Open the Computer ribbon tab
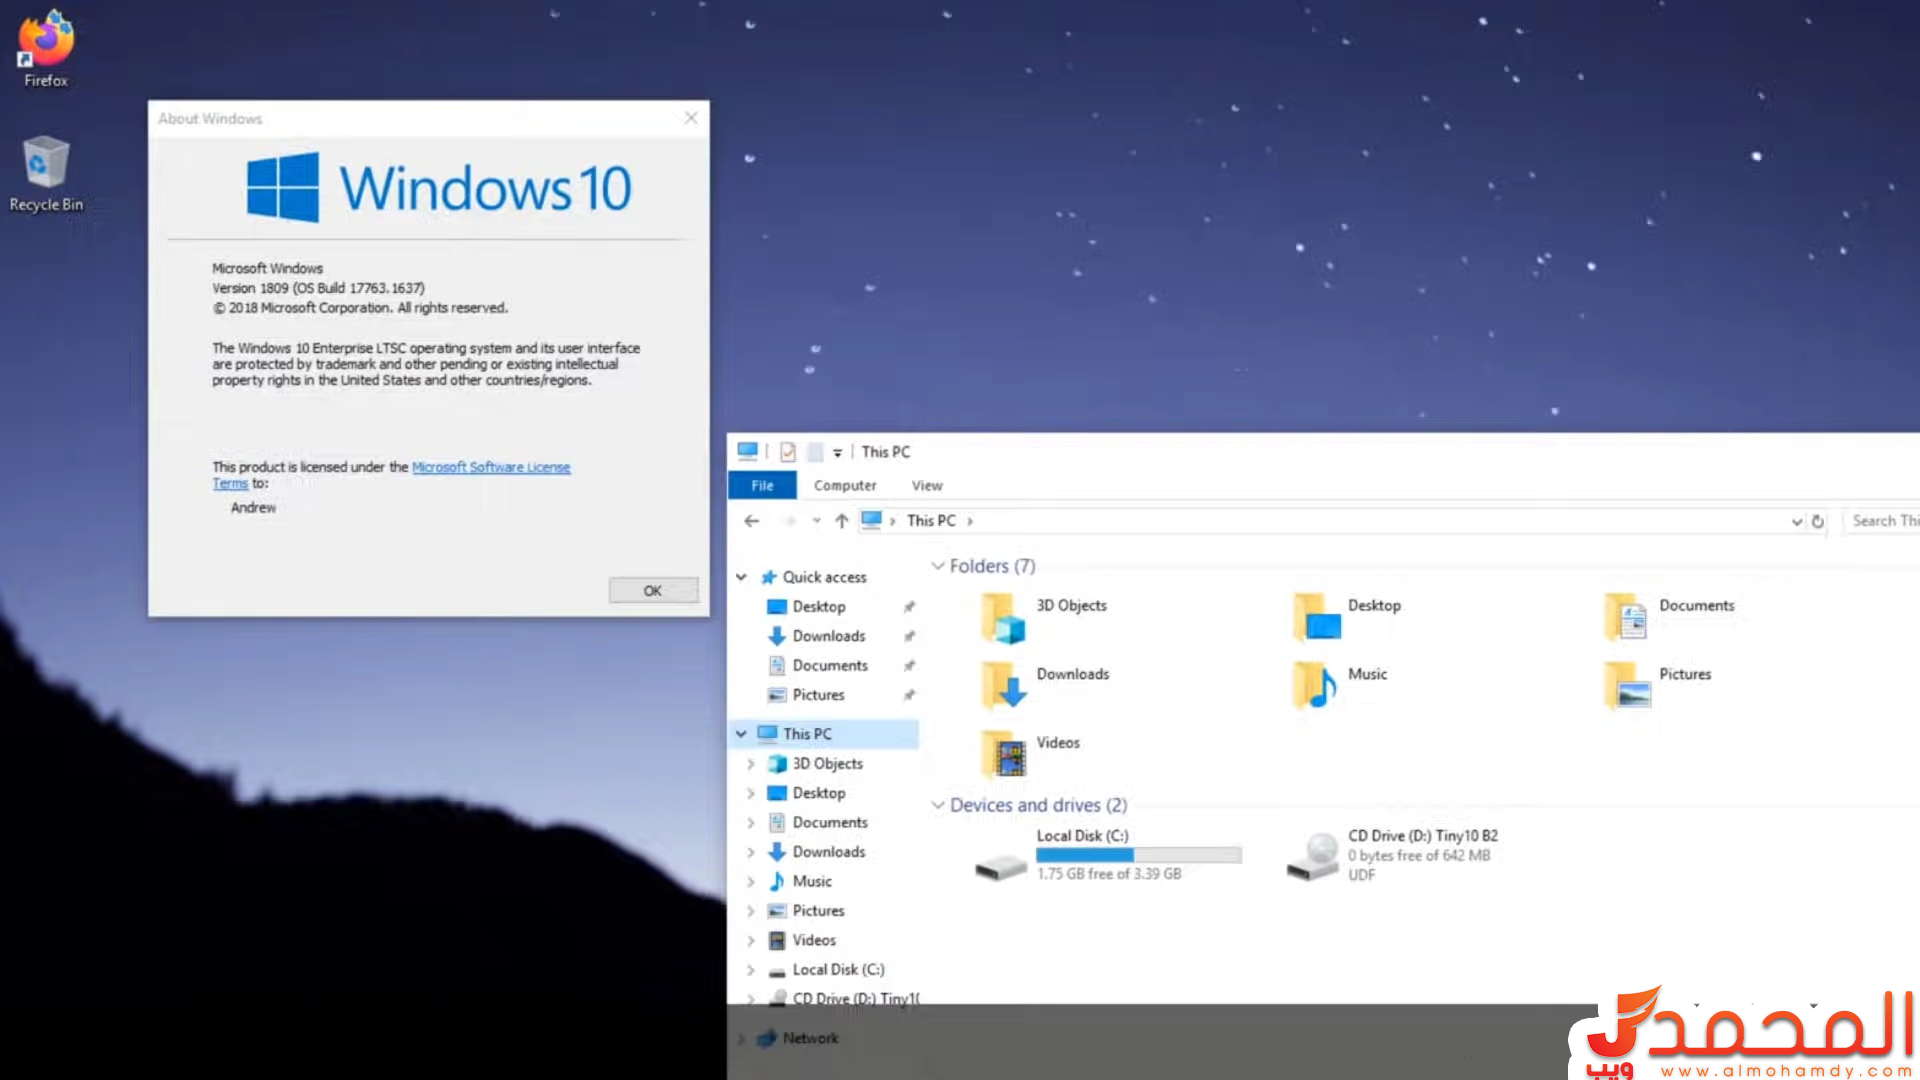This screenshot has height=1080, width=1920. [x=844, y=485]
